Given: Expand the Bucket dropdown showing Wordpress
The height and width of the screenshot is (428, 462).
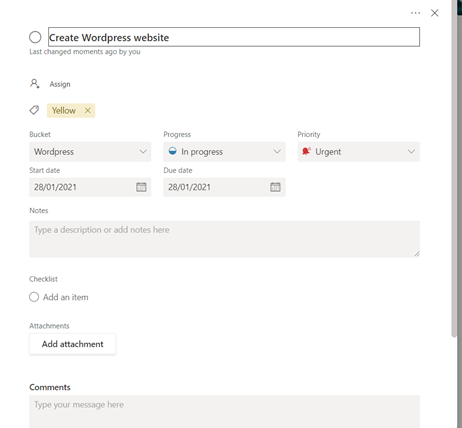Looking at the screenshot, I should click(x=90, y=152).
